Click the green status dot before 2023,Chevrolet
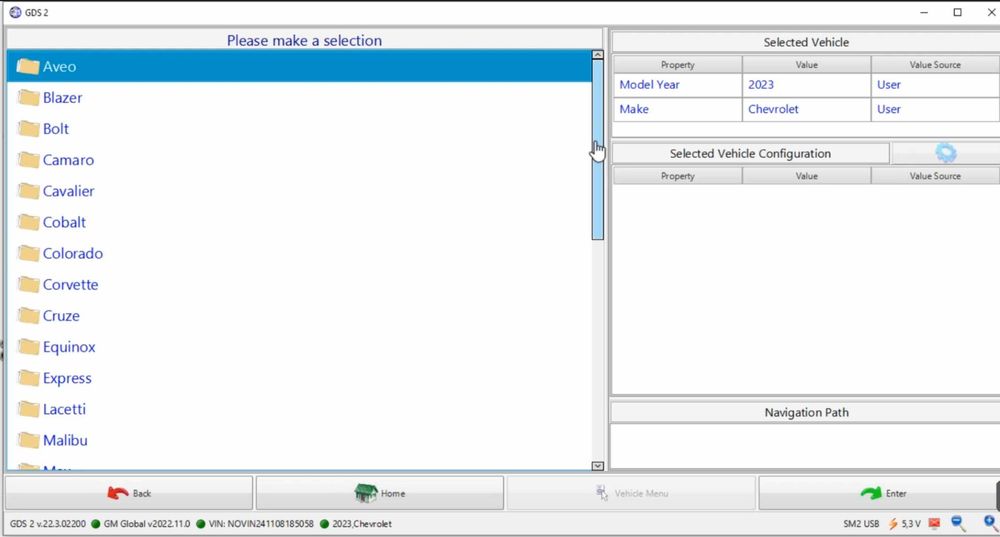This screenshot has width=1000, height=537. 324,524
